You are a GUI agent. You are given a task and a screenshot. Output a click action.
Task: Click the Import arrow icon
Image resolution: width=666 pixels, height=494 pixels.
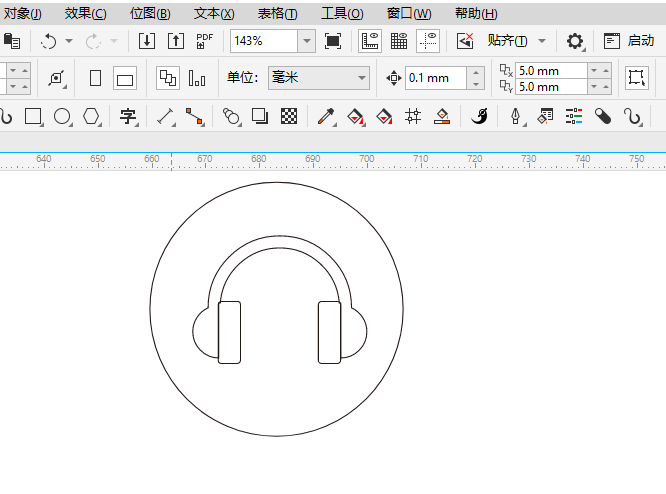point(147,41)
